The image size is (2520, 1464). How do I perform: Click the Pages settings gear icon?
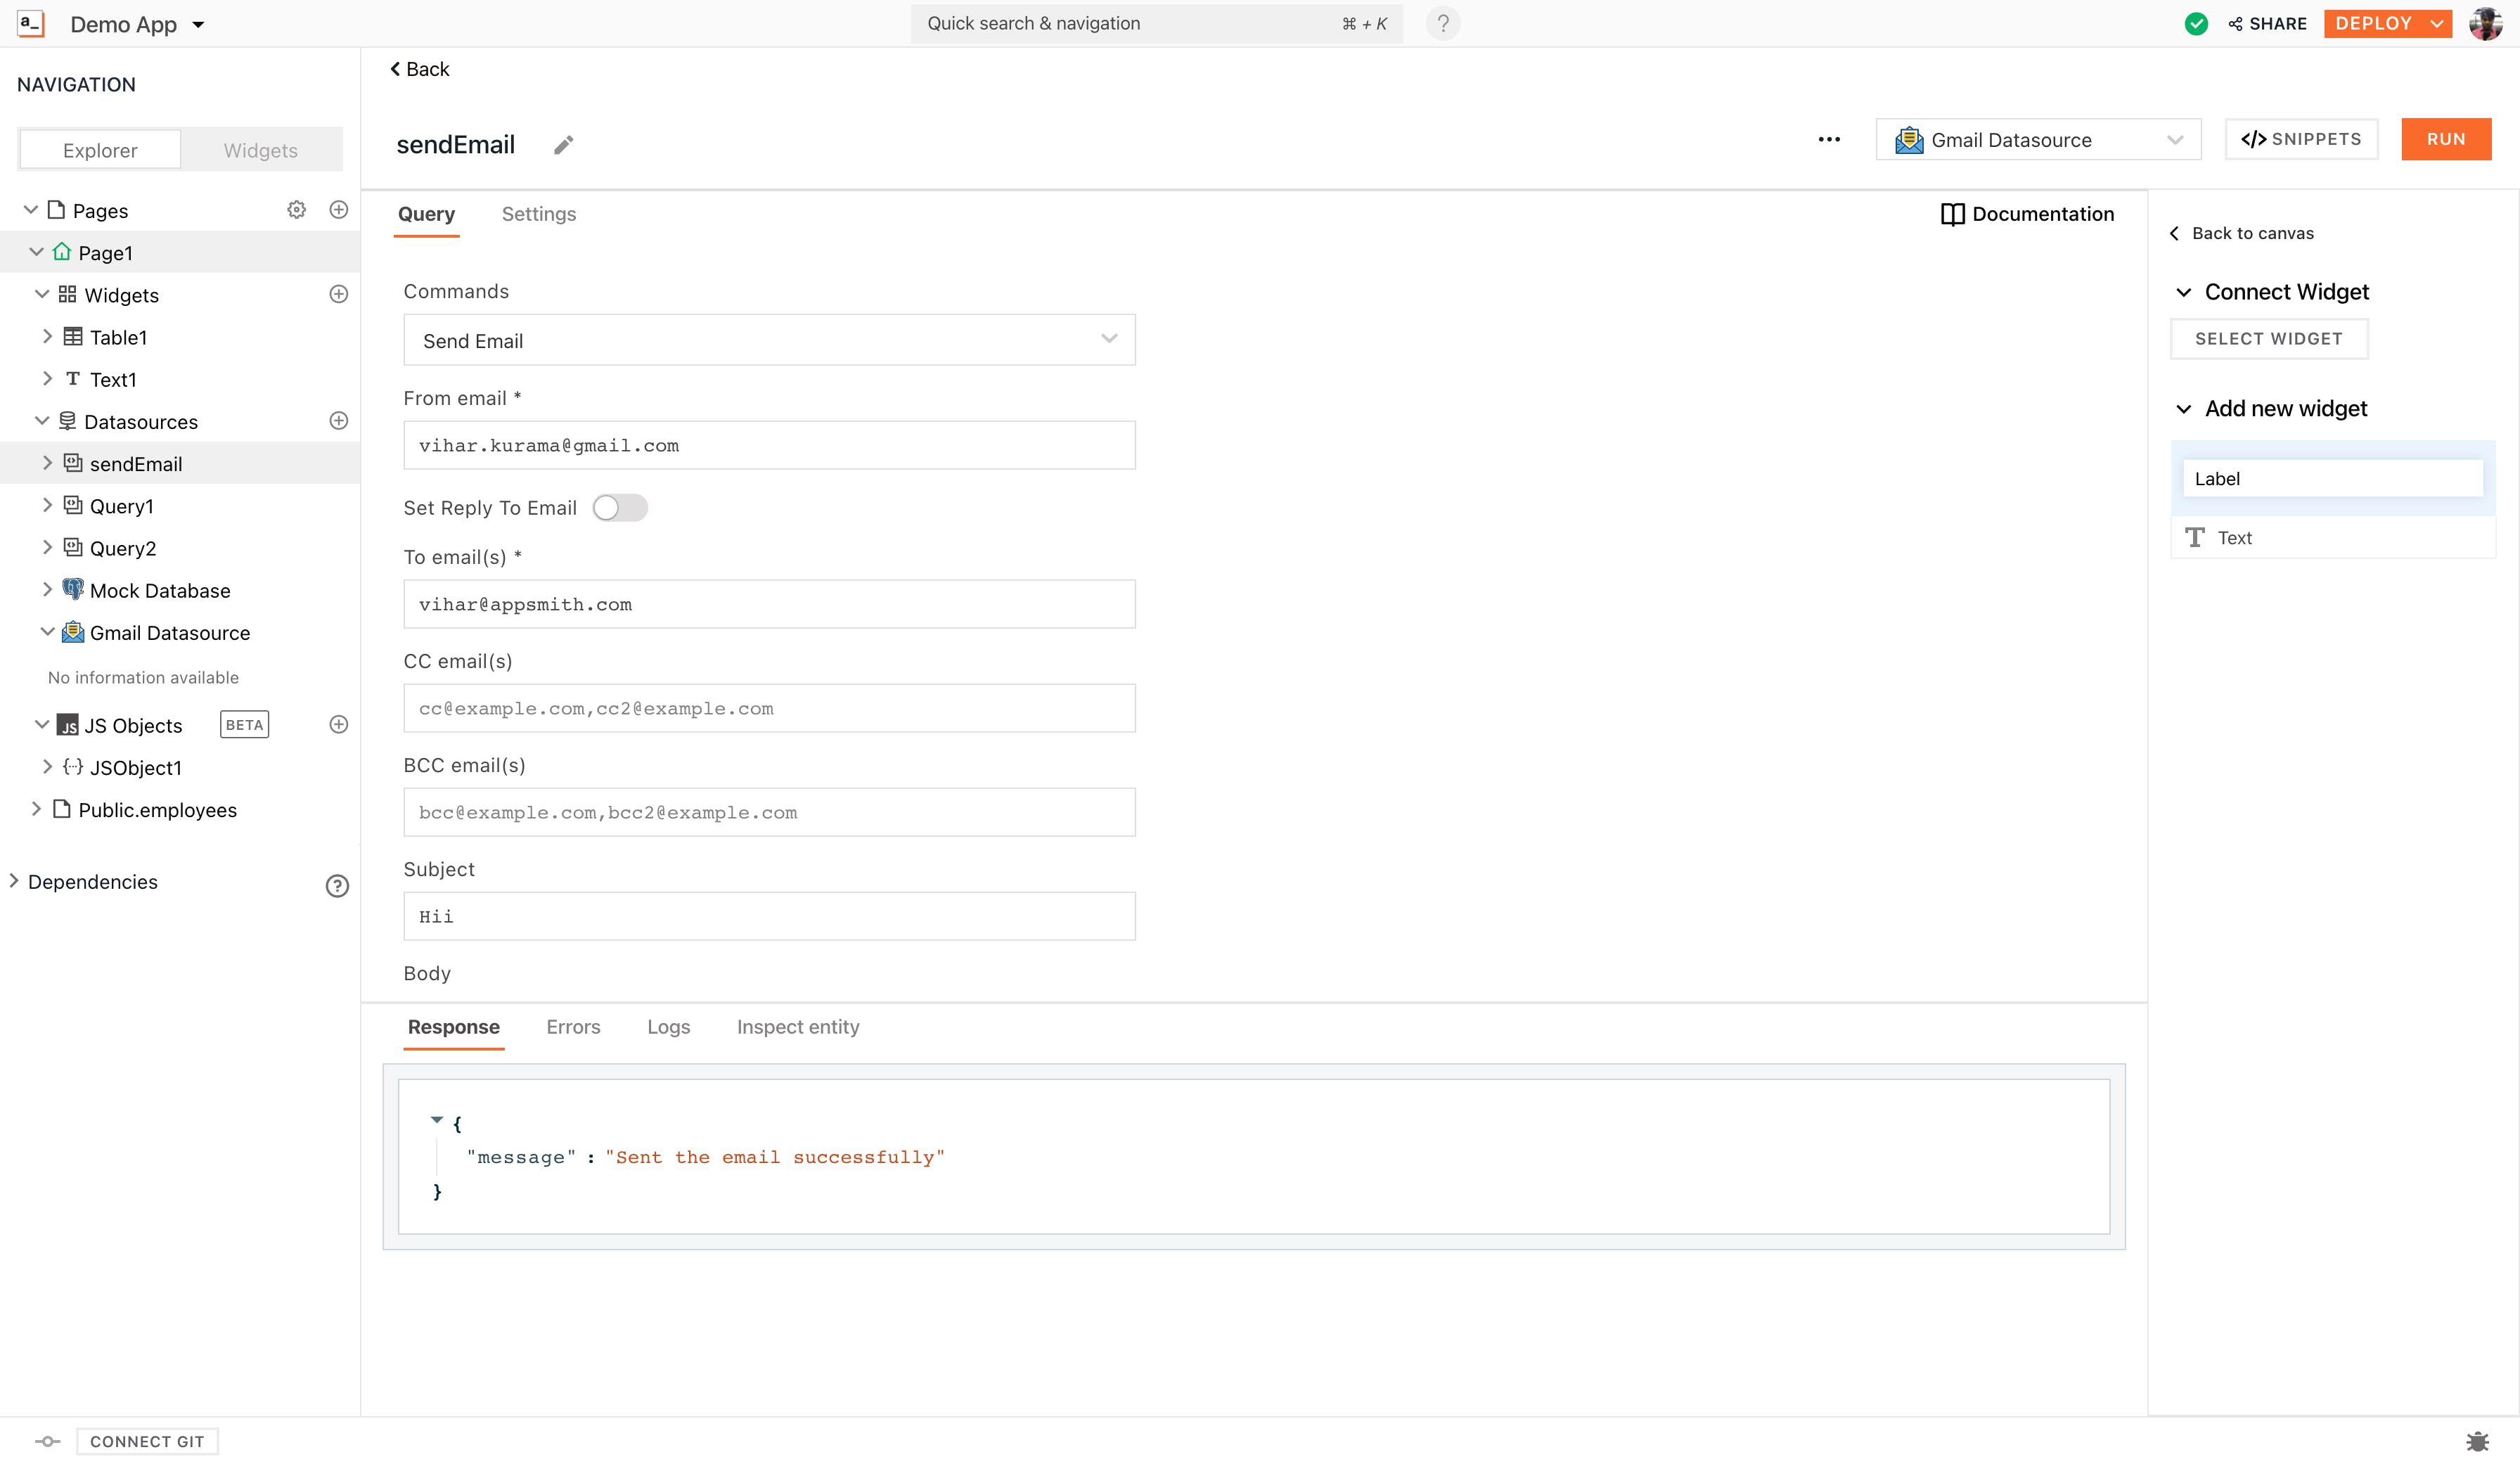point(296,210)
